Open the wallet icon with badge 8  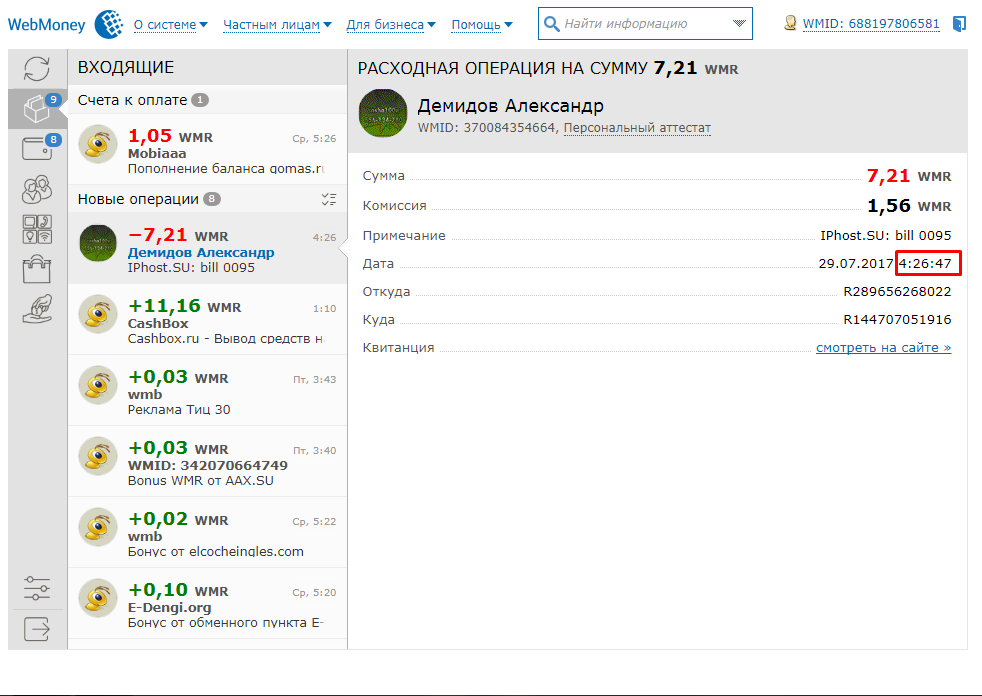[x=37, y=149]
